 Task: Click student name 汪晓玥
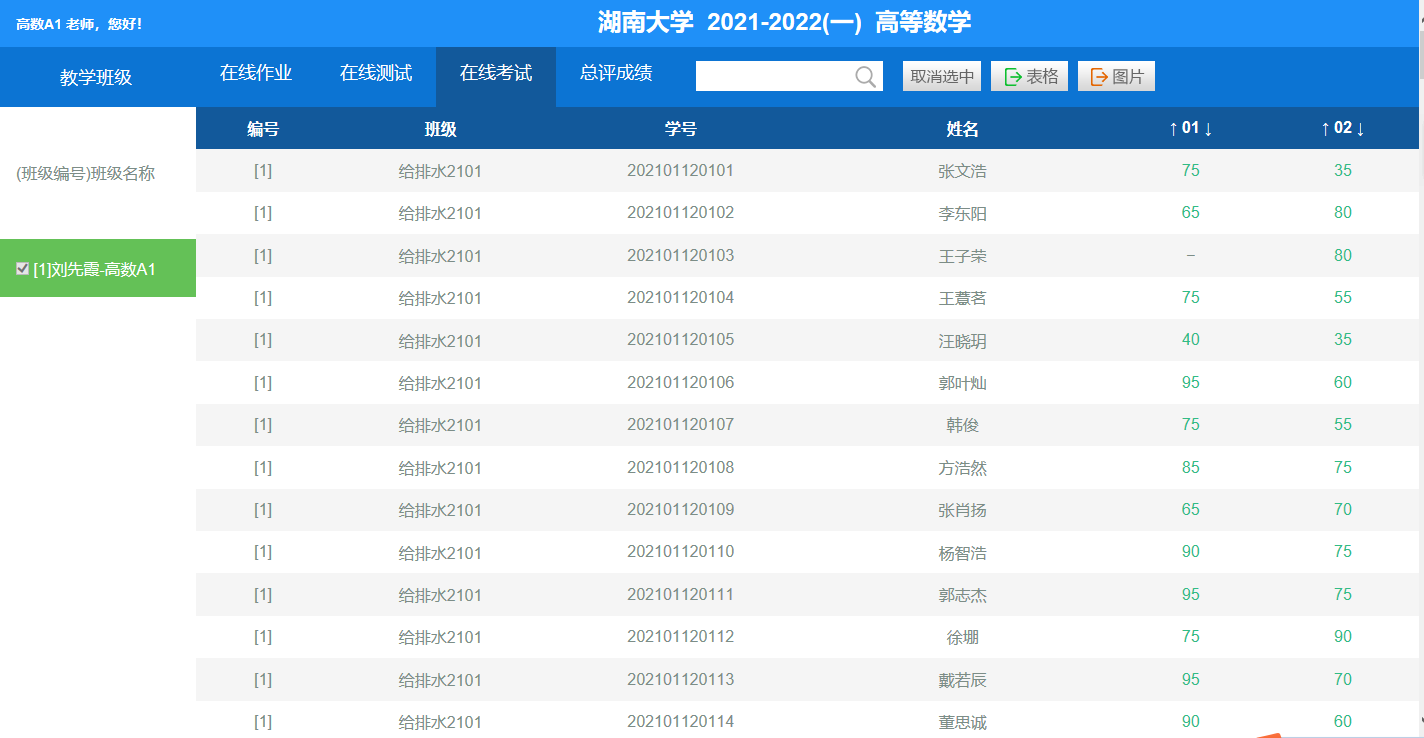[963, 341]
